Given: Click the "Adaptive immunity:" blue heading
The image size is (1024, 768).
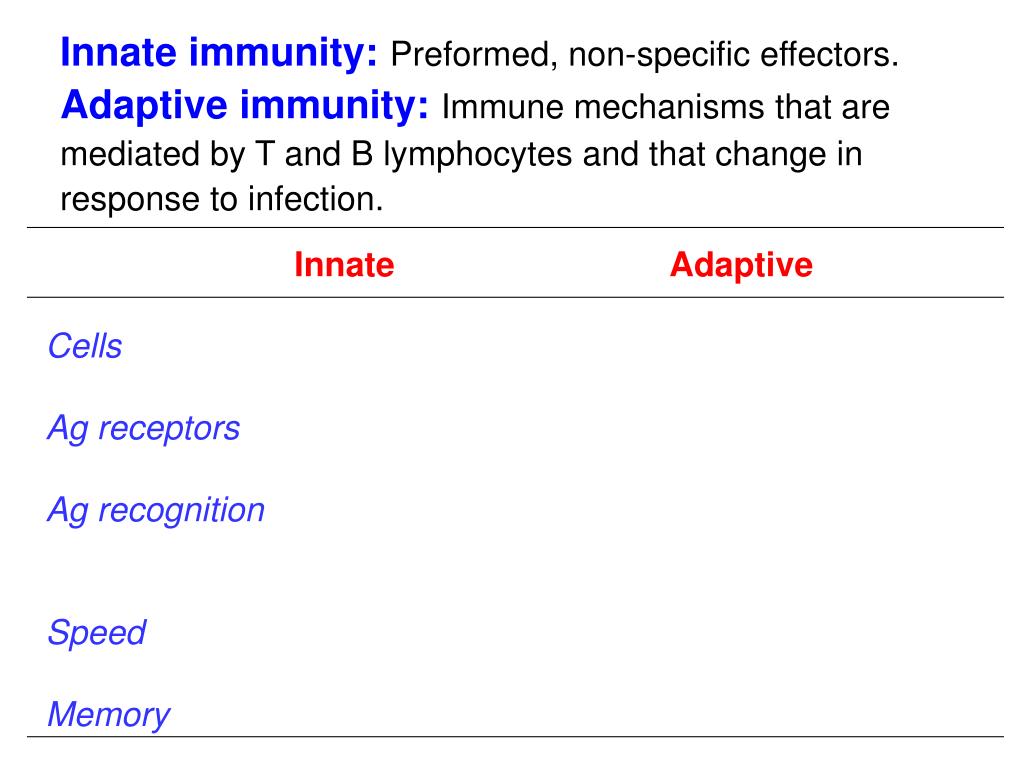Looking at the screenshot, I should point(245,104).
